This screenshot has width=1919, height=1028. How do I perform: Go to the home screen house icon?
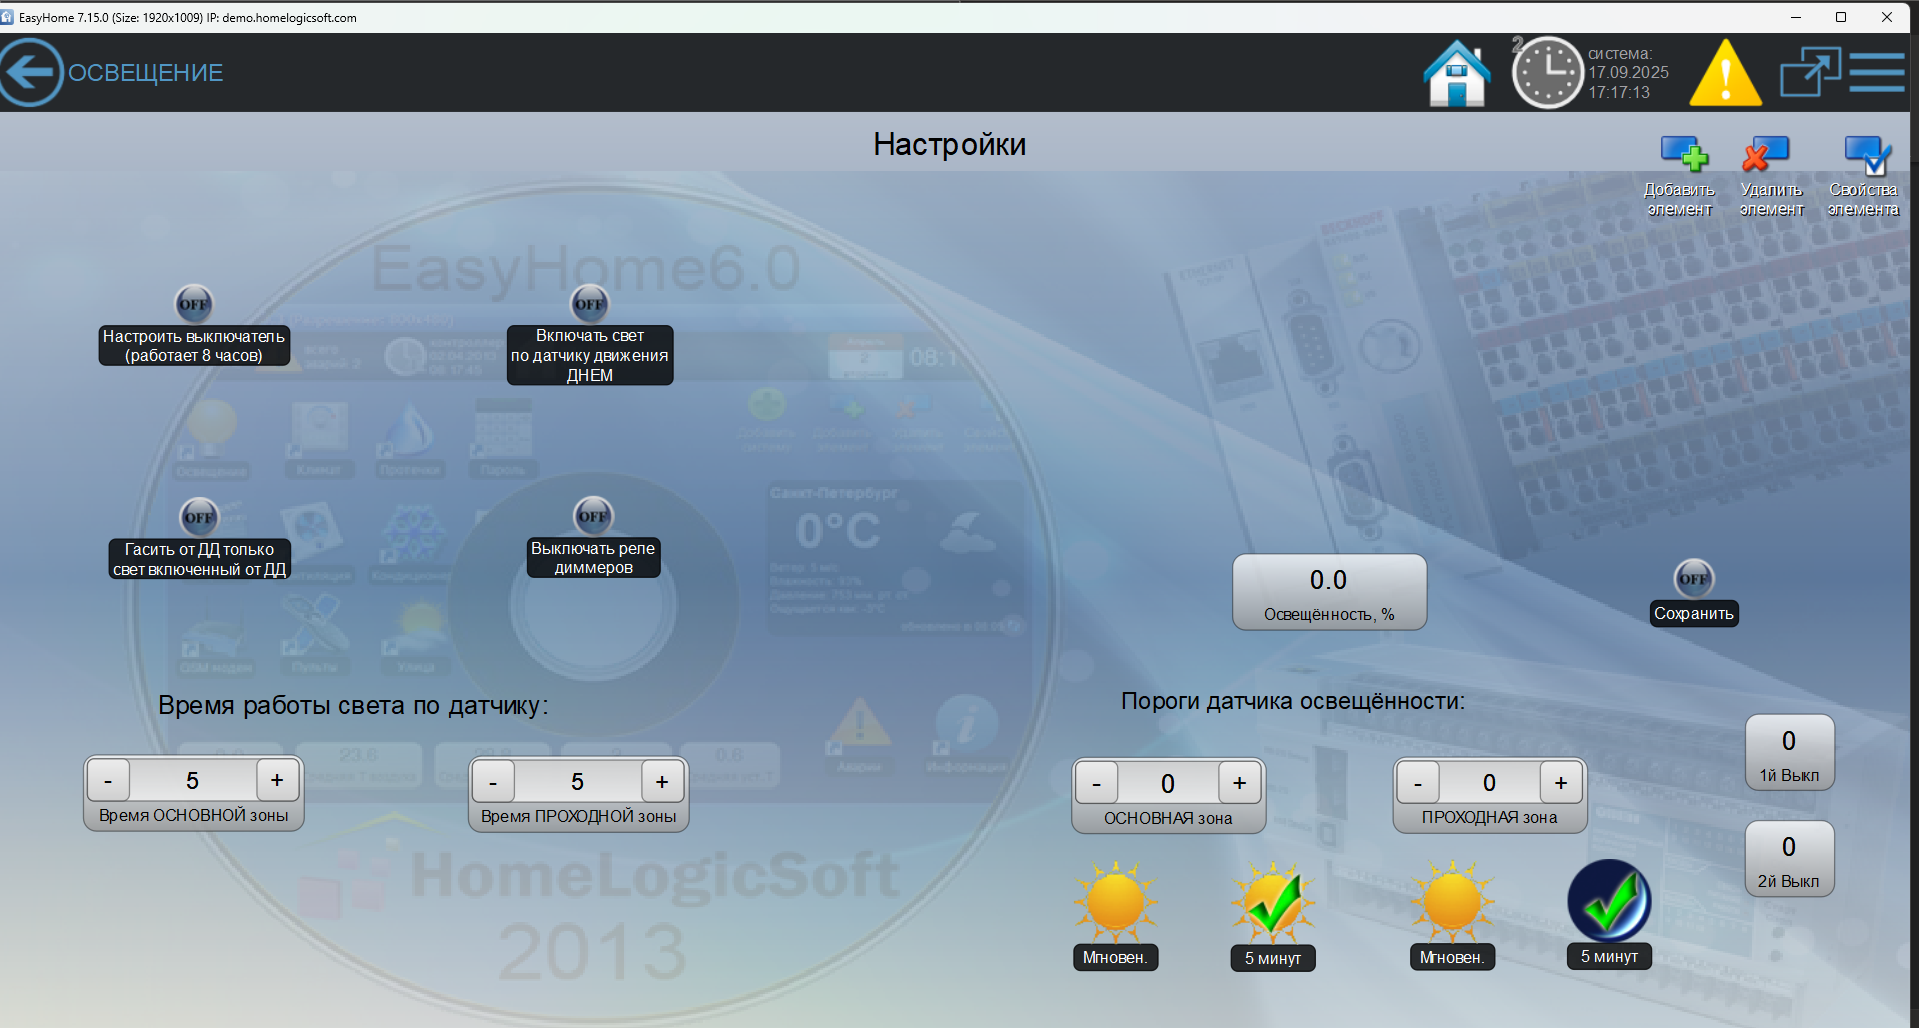click(1456, 73)
